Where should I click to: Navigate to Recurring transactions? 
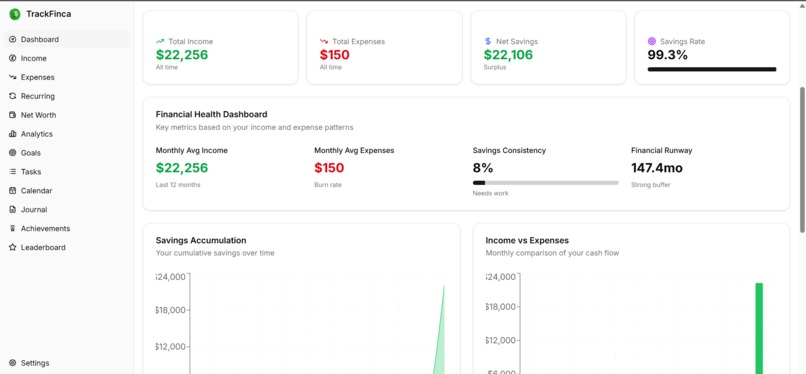[x=67, y=96]
